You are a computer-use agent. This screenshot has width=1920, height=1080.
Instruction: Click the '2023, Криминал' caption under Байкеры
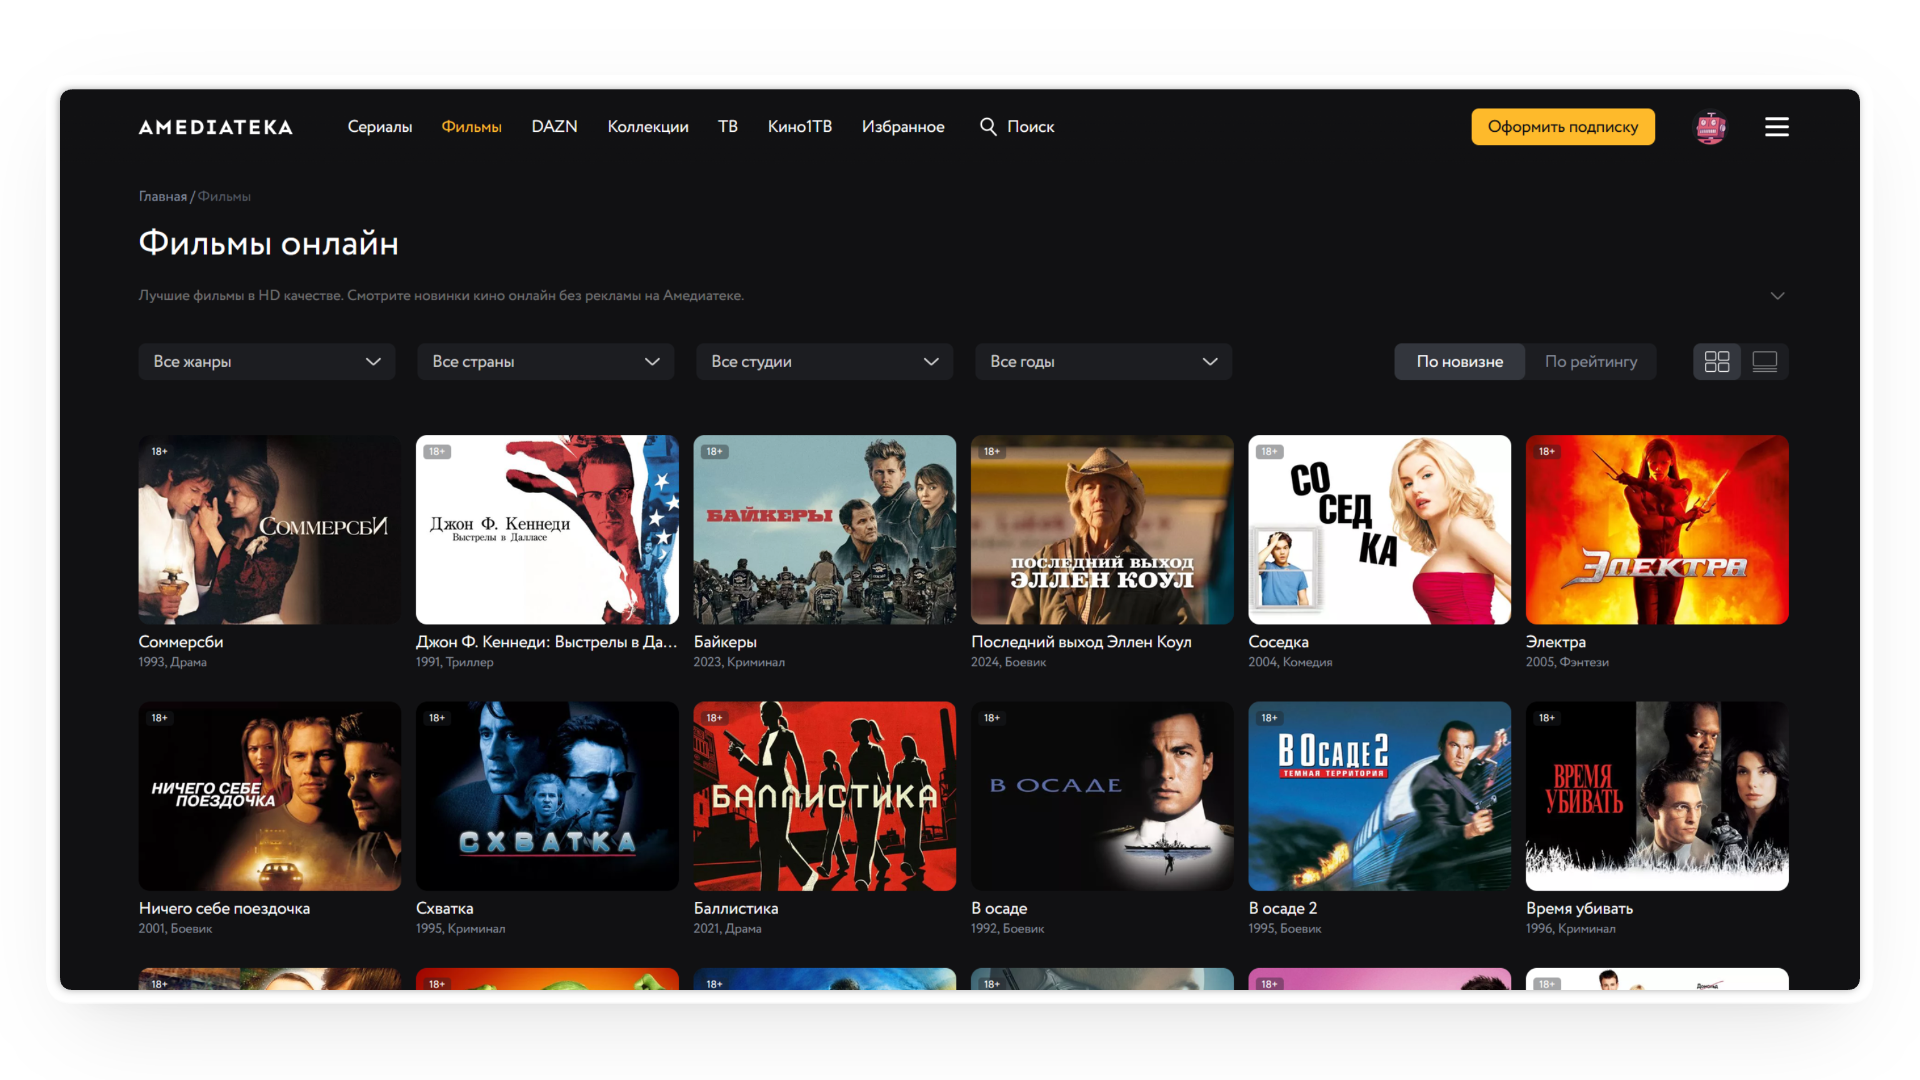pos(739,663)
